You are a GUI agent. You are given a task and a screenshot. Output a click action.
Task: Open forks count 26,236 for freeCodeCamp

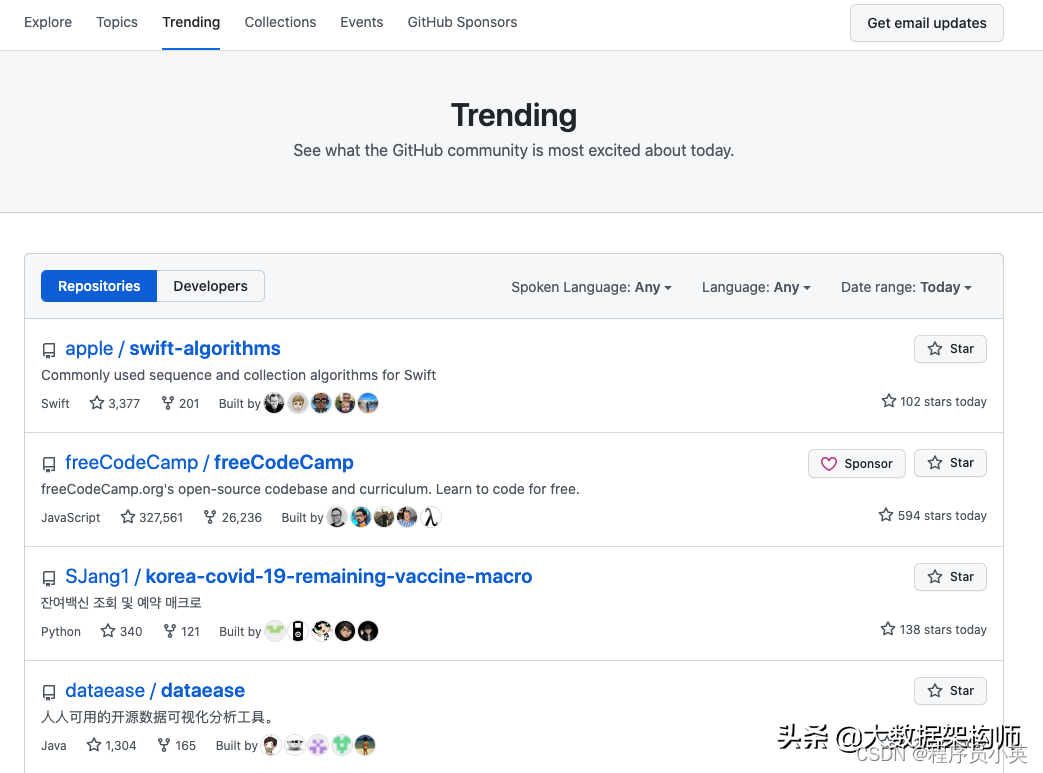[x=233, y=517]
